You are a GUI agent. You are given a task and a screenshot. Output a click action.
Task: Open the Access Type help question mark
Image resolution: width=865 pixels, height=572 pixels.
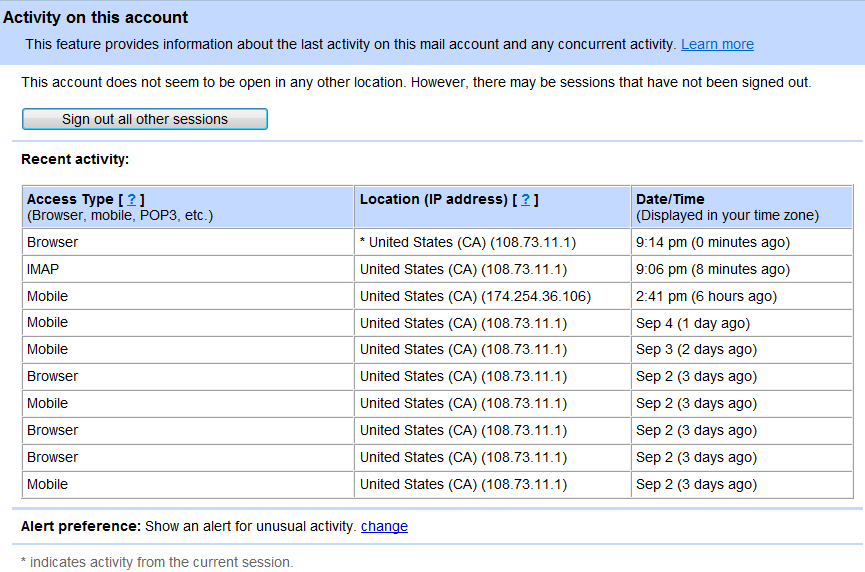tap(131, 199)
